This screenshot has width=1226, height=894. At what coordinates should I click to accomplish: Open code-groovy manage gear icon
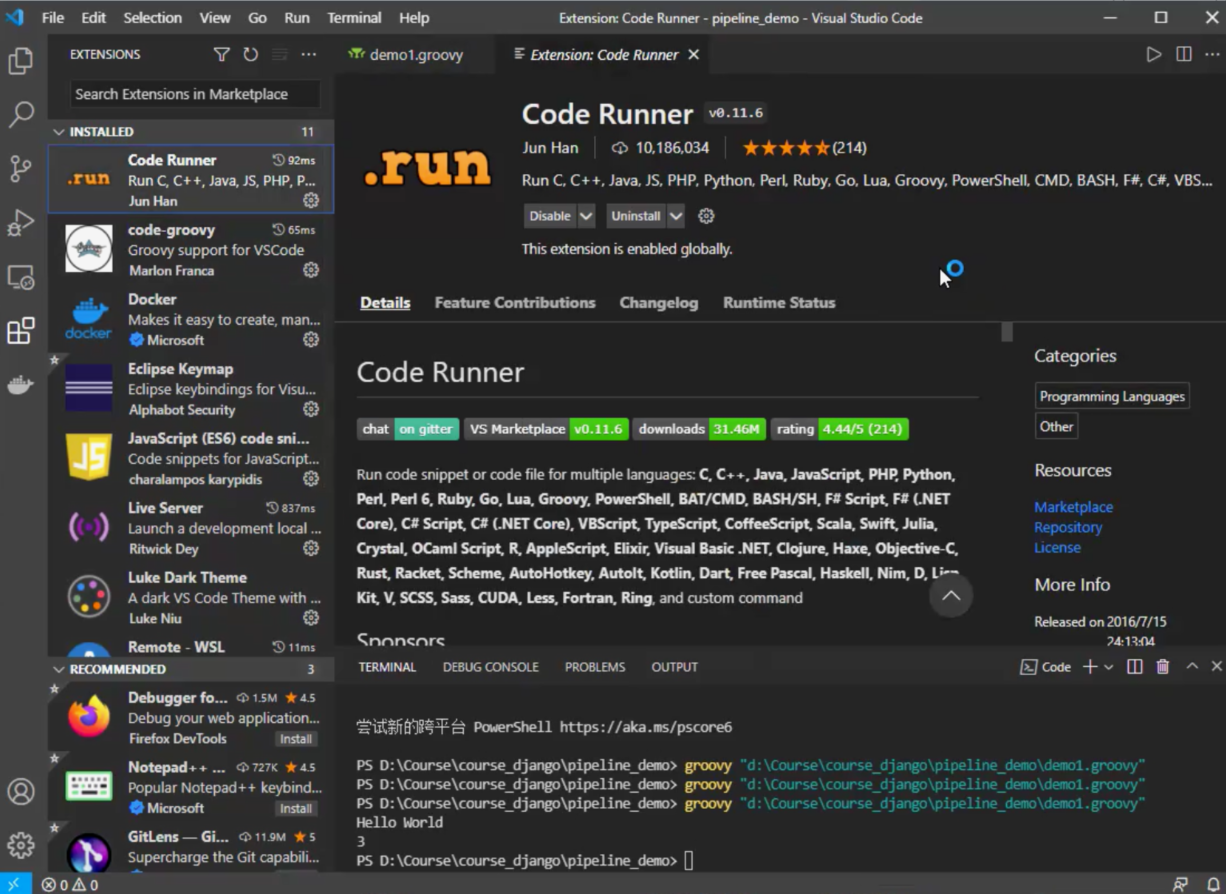pos(311,270)
